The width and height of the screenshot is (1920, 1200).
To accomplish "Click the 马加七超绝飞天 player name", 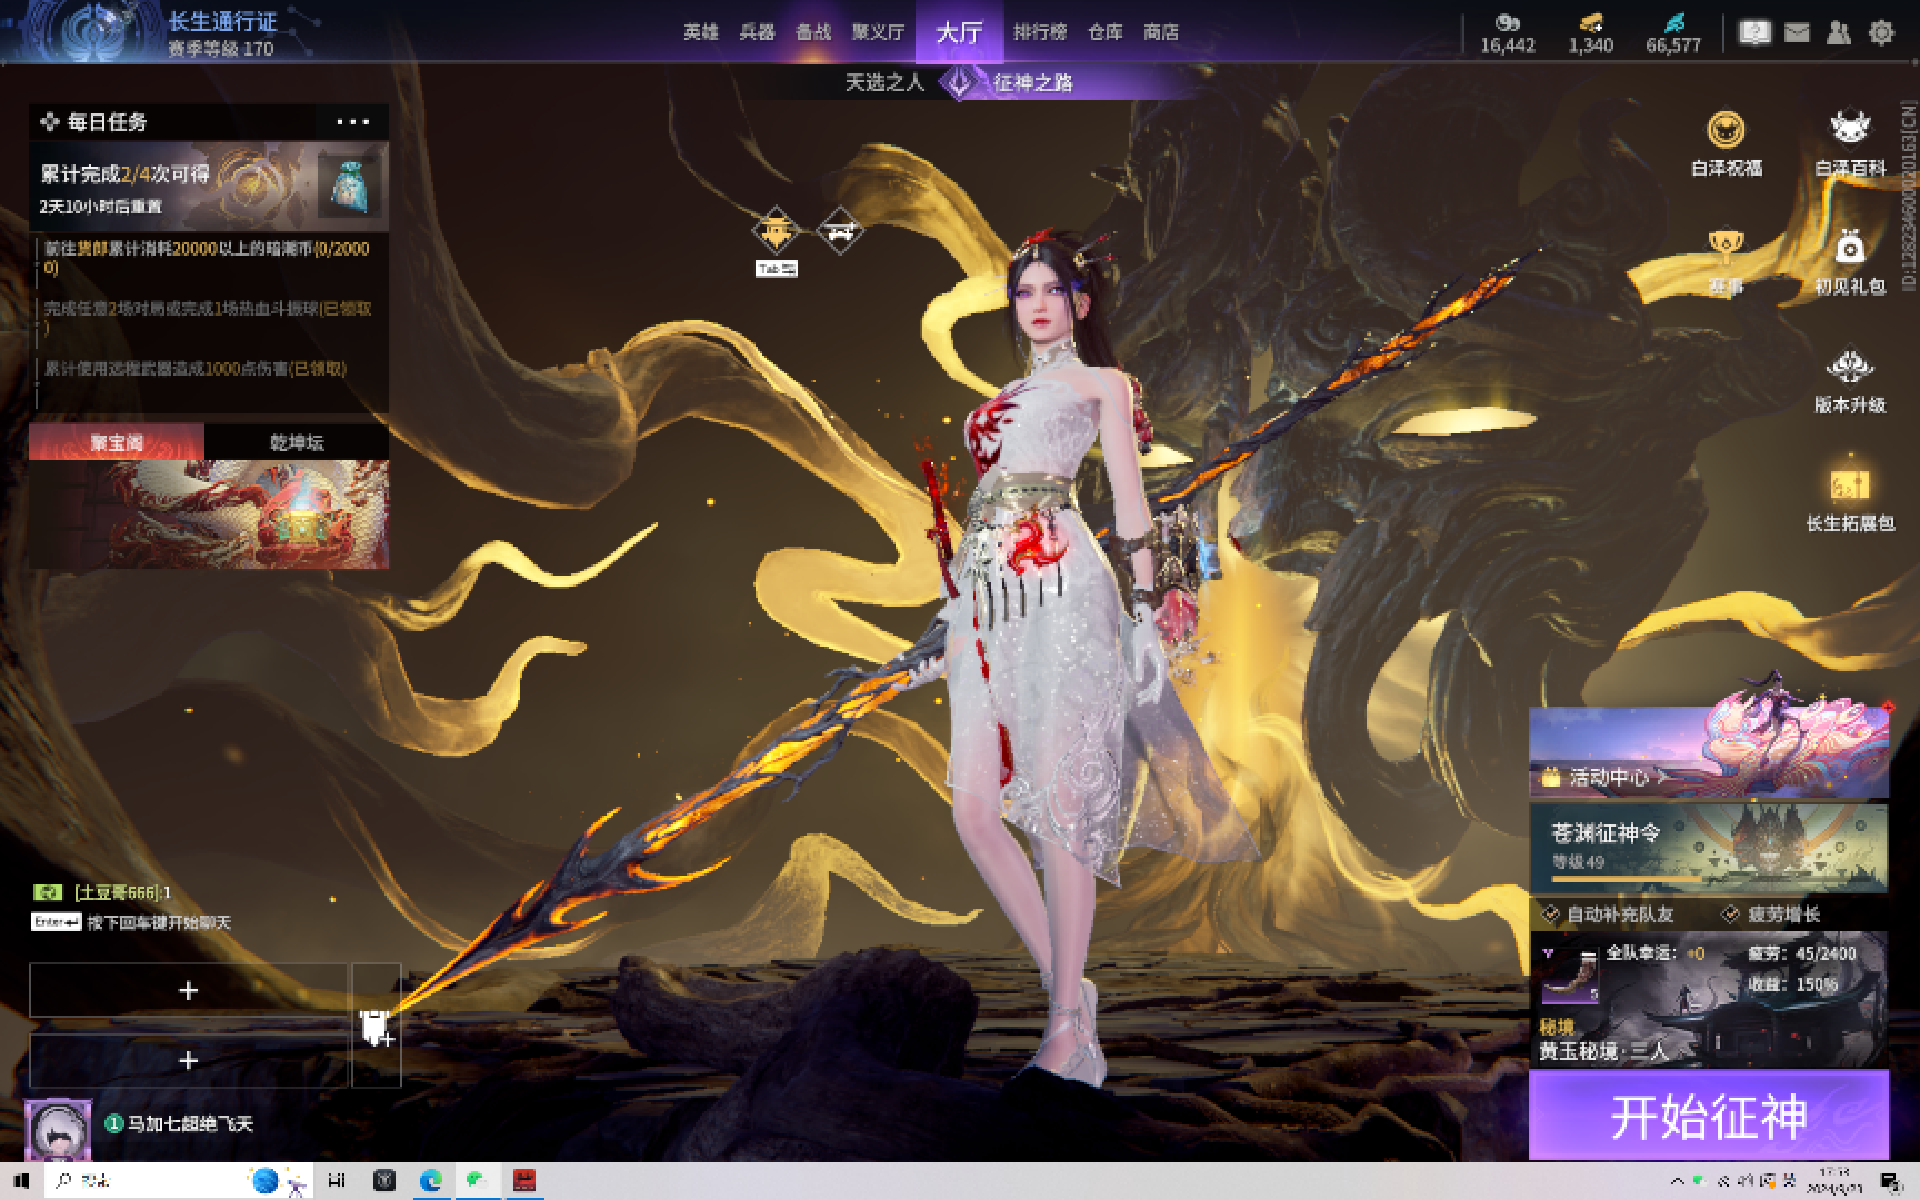I will coord(190,1124).
